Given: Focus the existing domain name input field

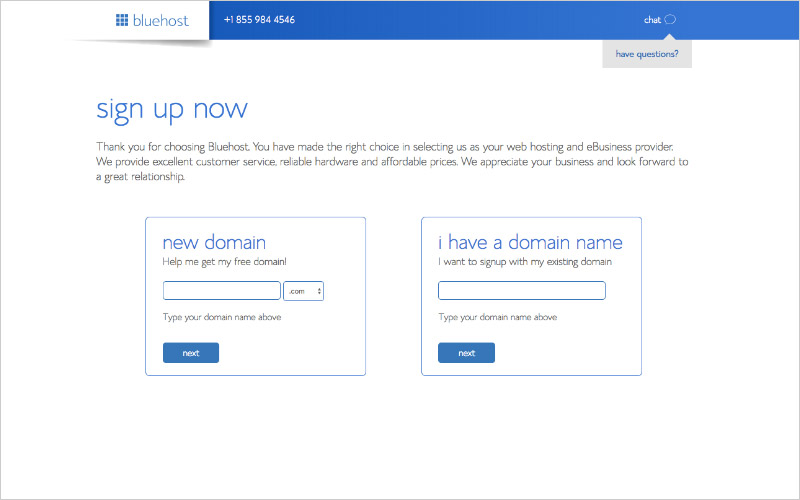Looking at the screenshot, I should [522, 291].
